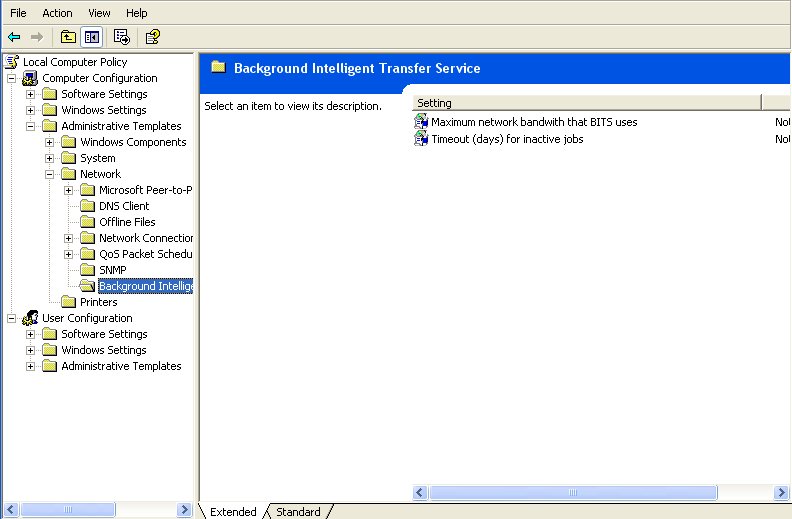Collapse the Administrative Templates node under Computer Configuration
792x519 pixels.
(x=30, y=126)
